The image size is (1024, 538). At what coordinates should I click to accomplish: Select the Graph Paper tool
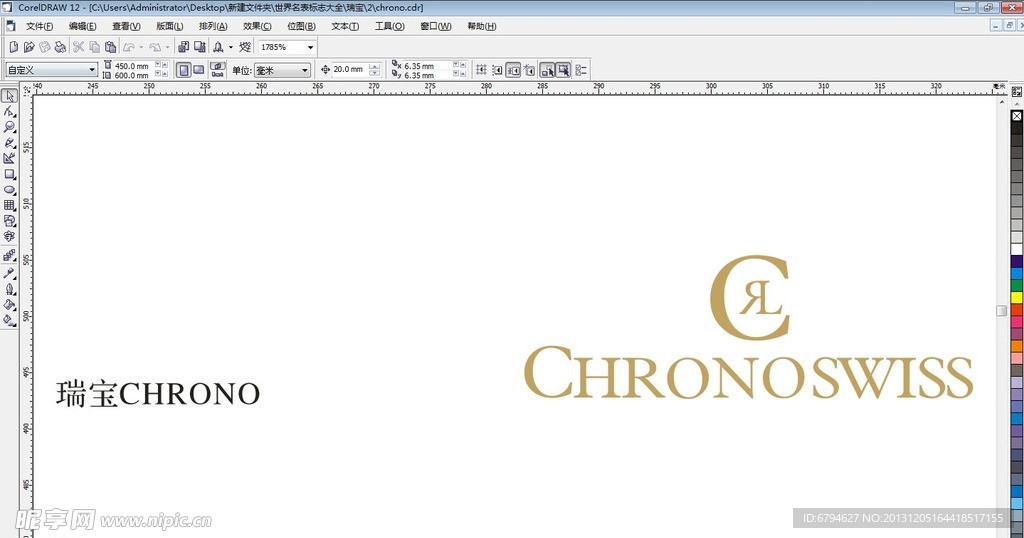[x=9, y=205]
